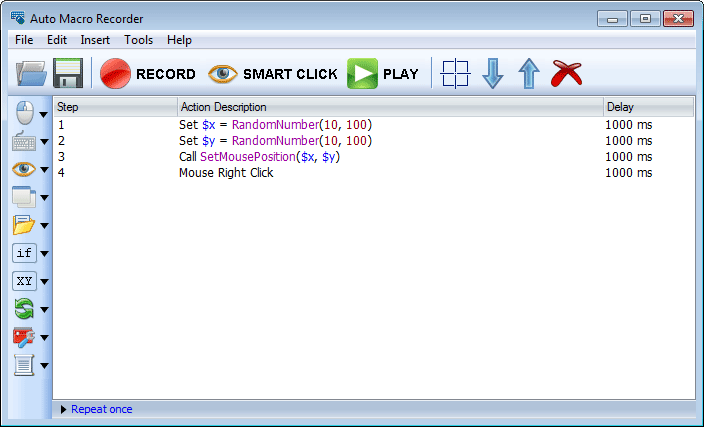704x427 pixels.
Task: Click the Save floppy disk icon
Action: point(68,73)
